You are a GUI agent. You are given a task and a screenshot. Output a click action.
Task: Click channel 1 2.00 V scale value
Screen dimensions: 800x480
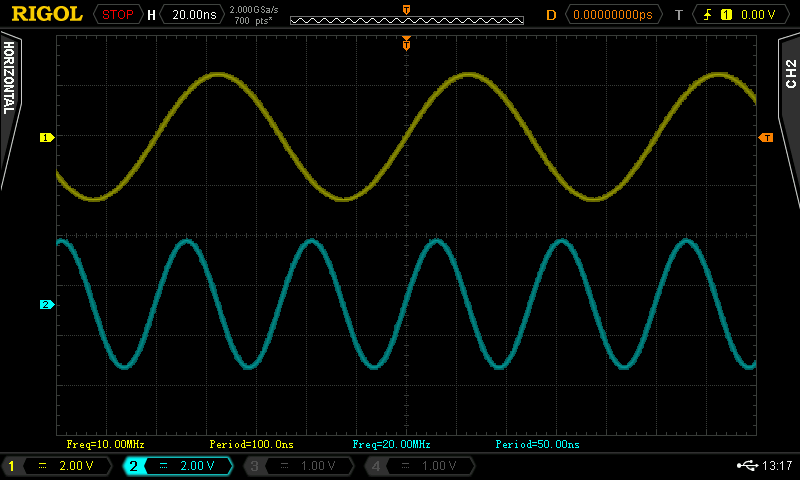coord(76,466)
